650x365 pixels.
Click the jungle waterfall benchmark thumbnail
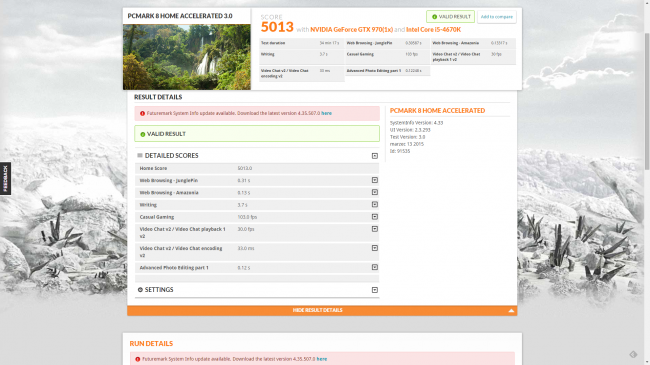(x=187, y=57)
